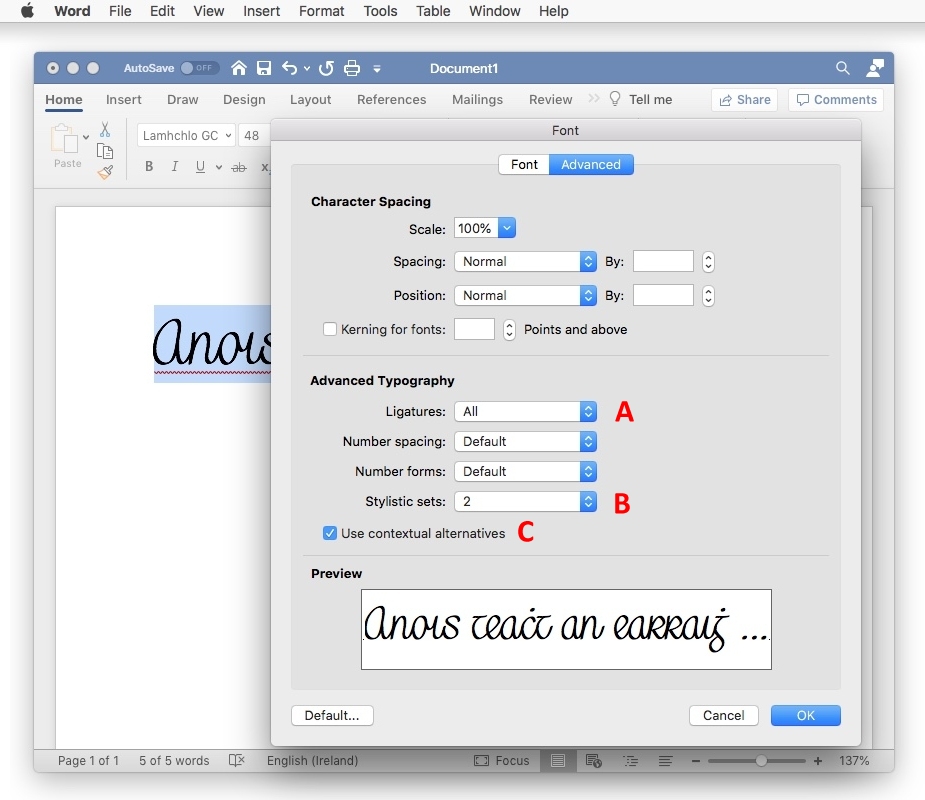Click the Save icon in title bar

click(x=264, y=68)
